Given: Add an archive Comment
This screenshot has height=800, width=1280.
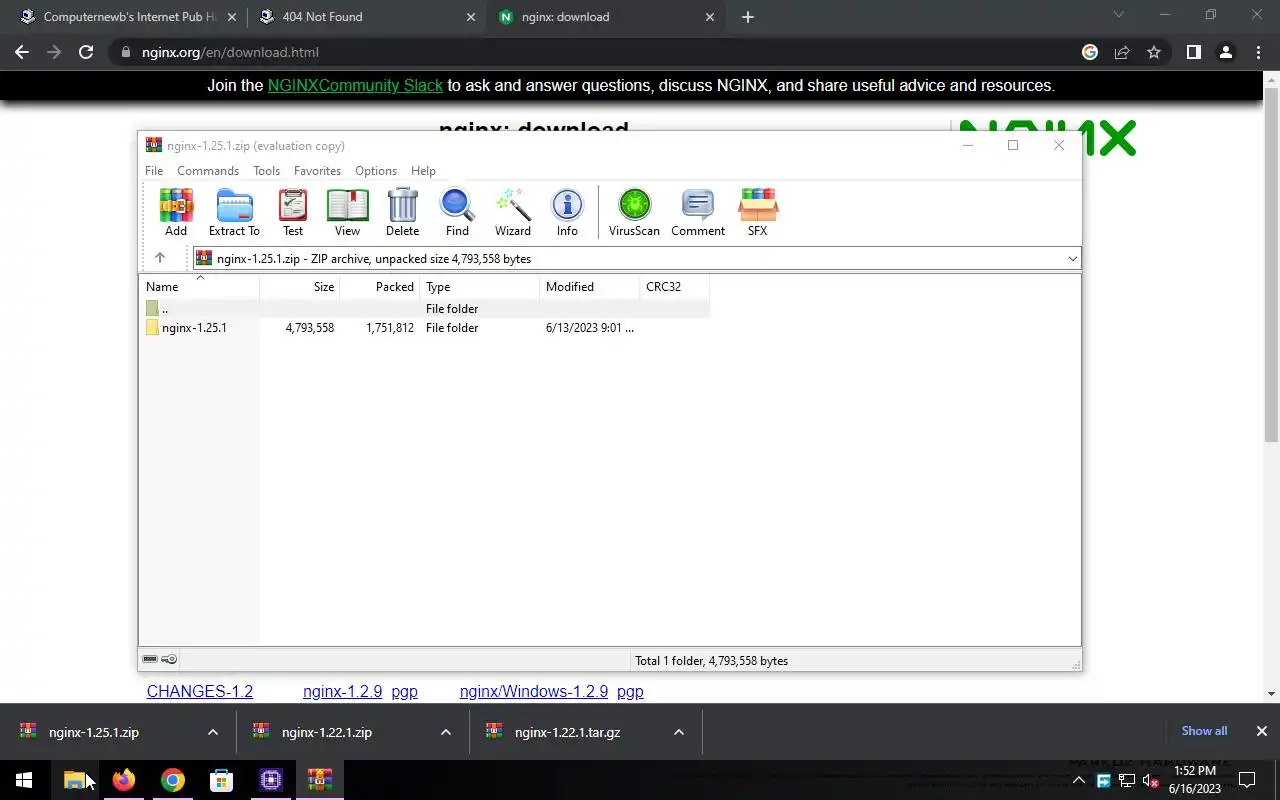Looking at the screenshot, I should click(698, 213).
